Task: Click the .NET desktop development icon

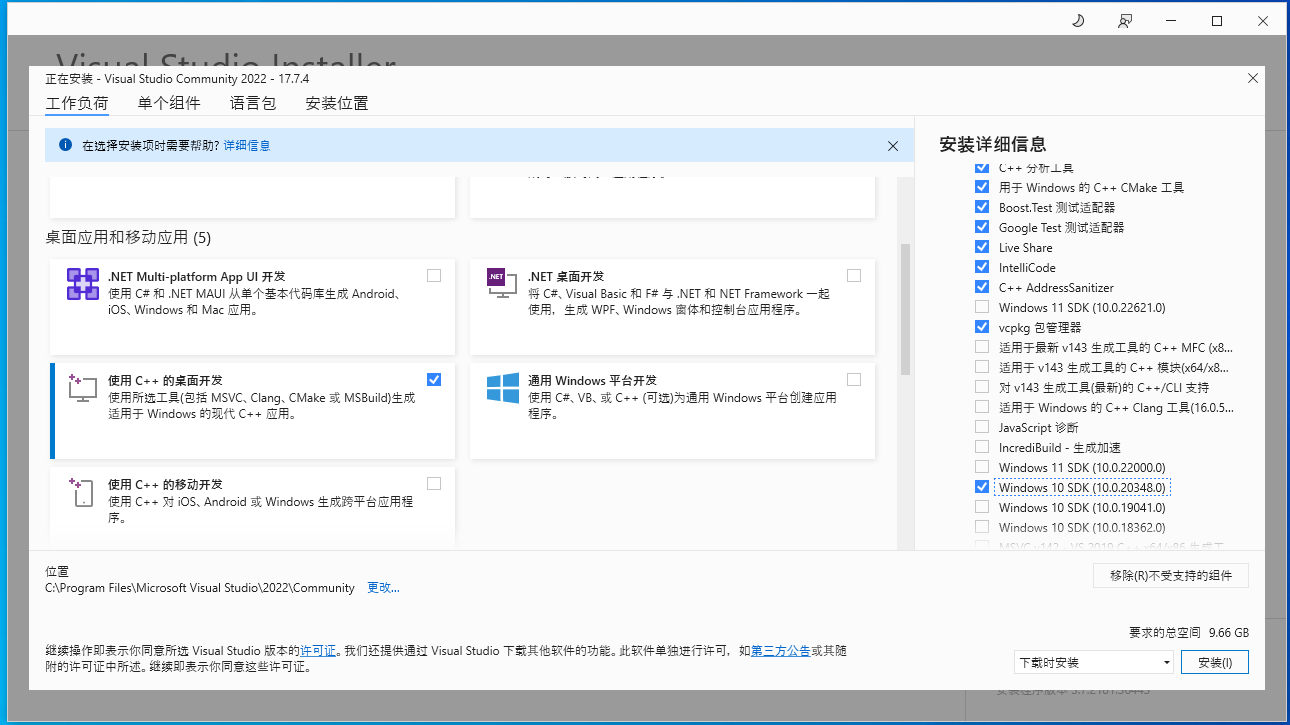Action: pyautogui.click(x=502, y=281)
